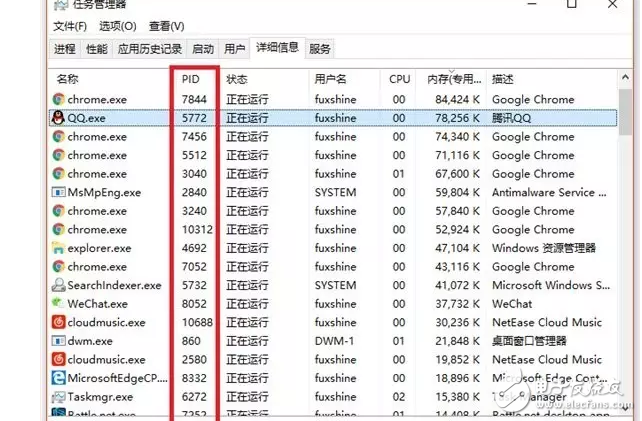Click SYSTEM user in the MsMpEng.exe row
Image resolution: width=642 pixels, height=421 pixels.
(335, 192)
